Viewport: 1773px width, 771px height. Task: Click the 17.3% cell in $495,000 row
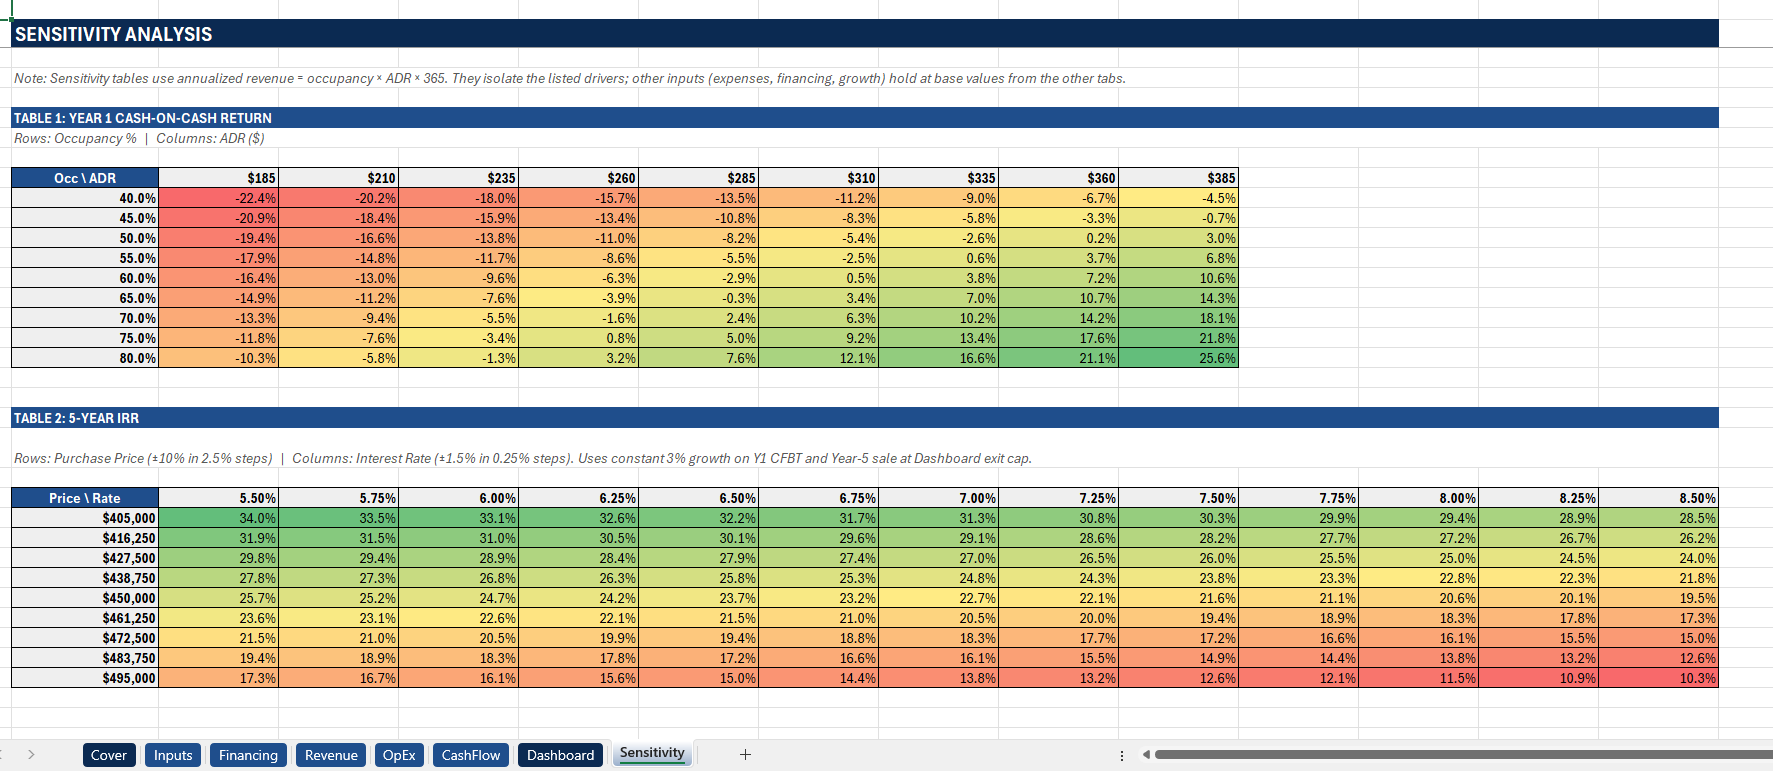[x=218, y=678]
